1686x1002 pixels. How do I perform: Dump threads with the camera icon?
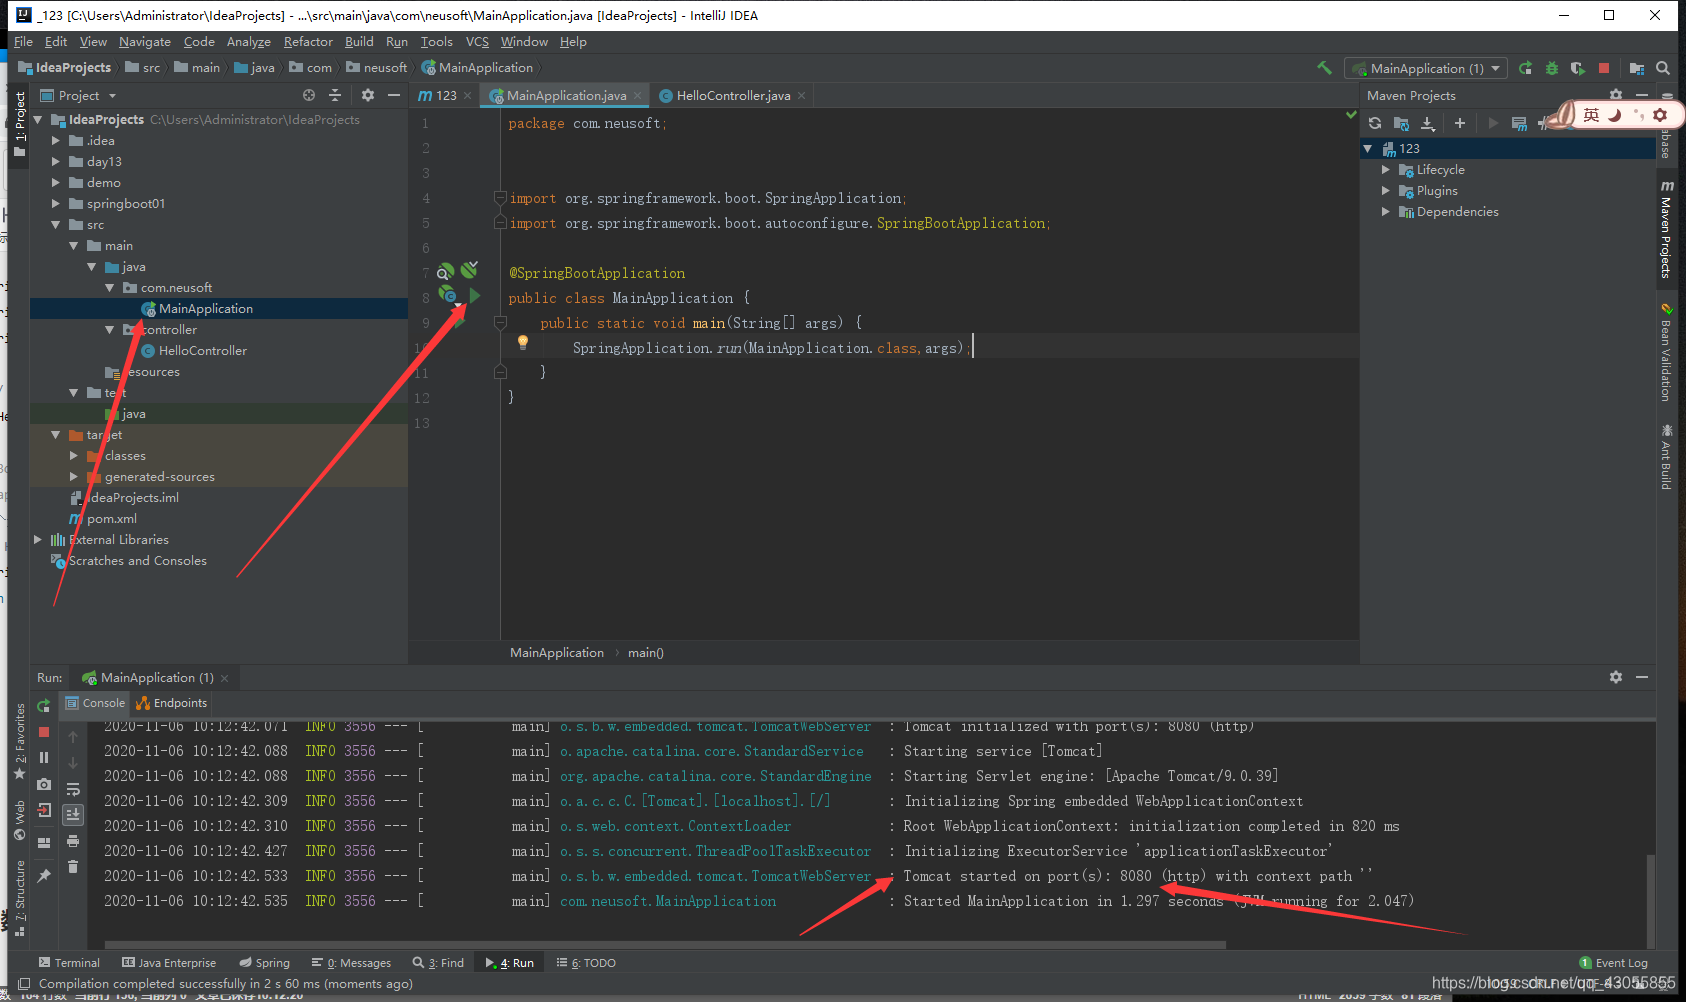44,784
